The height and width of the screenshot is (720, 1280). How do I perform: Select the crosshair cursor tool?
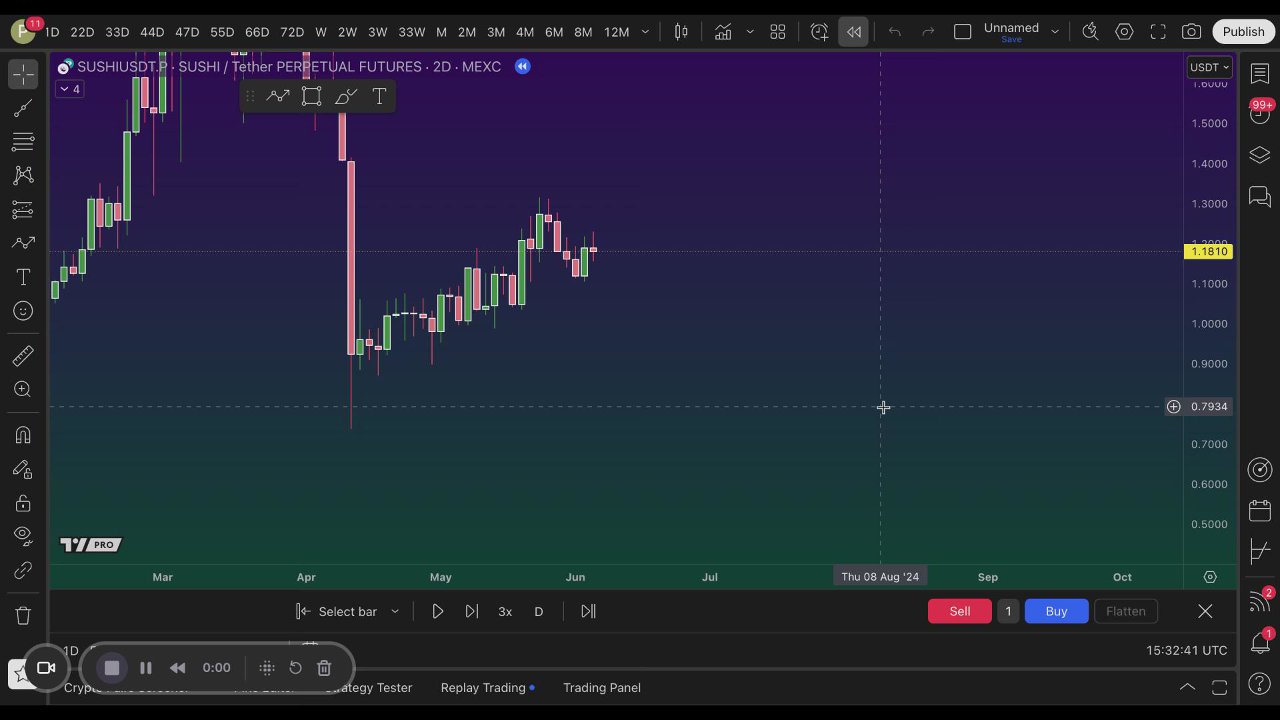click(23, 74)
